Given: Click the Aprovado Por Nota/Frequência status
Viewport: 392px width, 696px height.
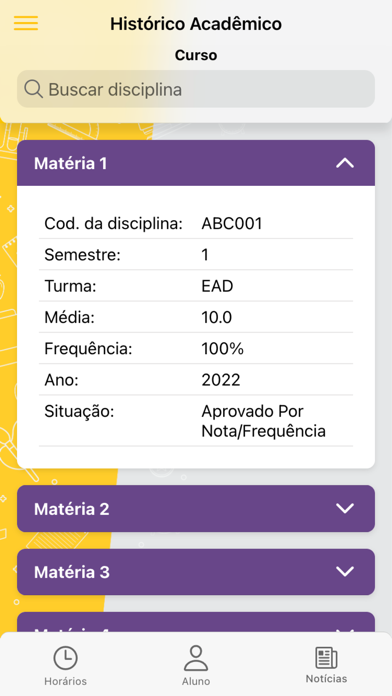Looking at the screenshot, I should 264,421.
